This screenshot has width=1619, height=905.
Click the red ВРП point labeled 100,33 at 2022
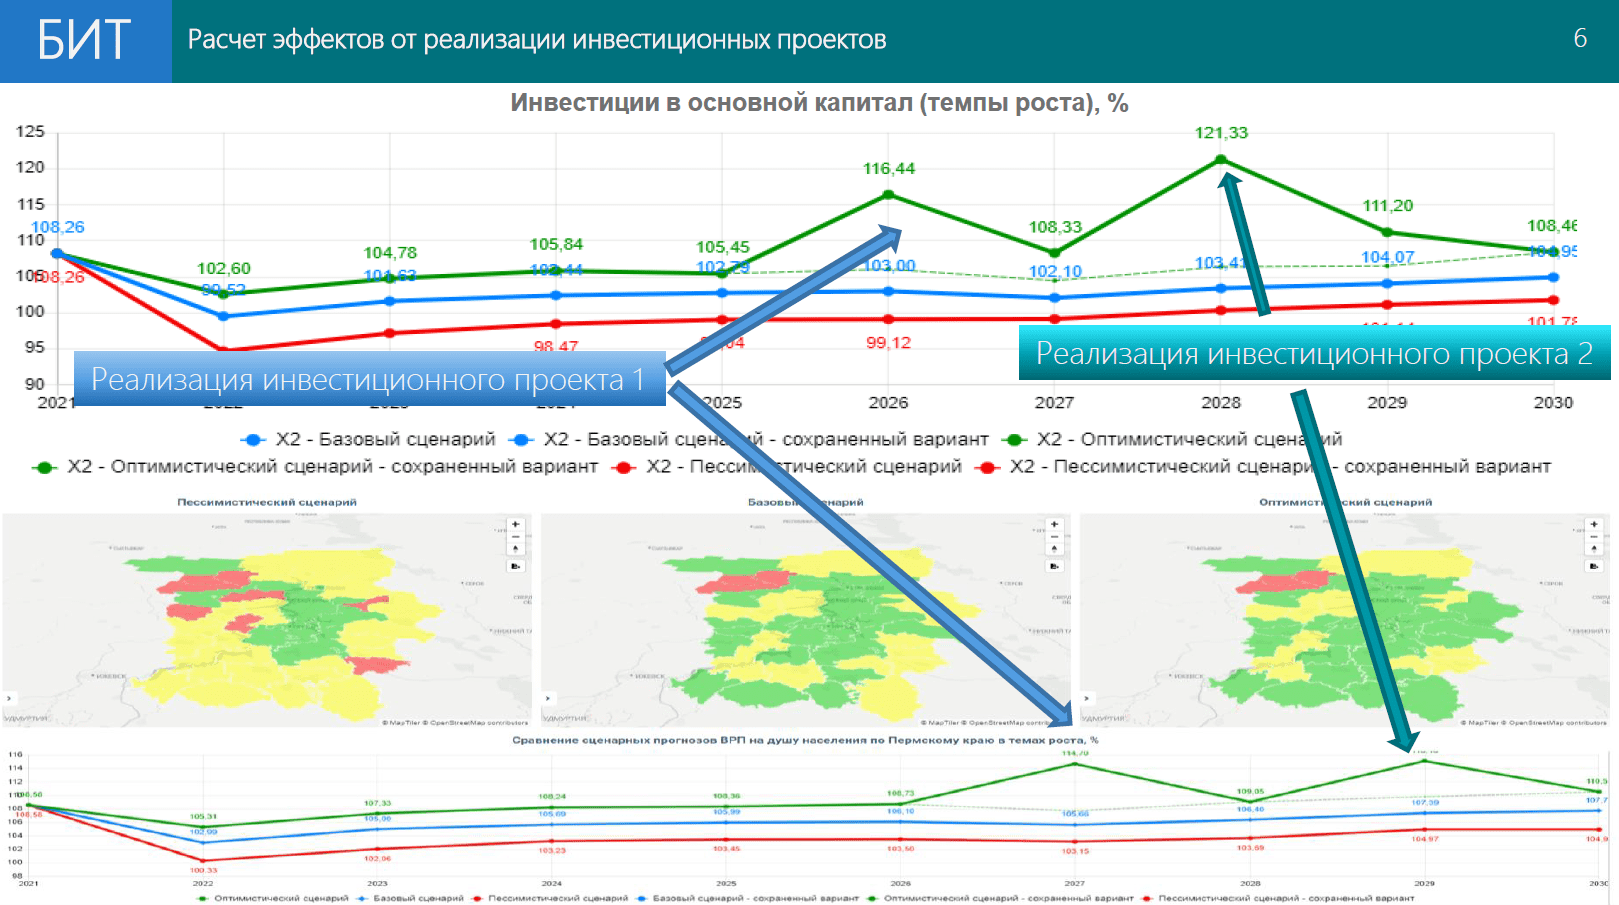point(203,860)
